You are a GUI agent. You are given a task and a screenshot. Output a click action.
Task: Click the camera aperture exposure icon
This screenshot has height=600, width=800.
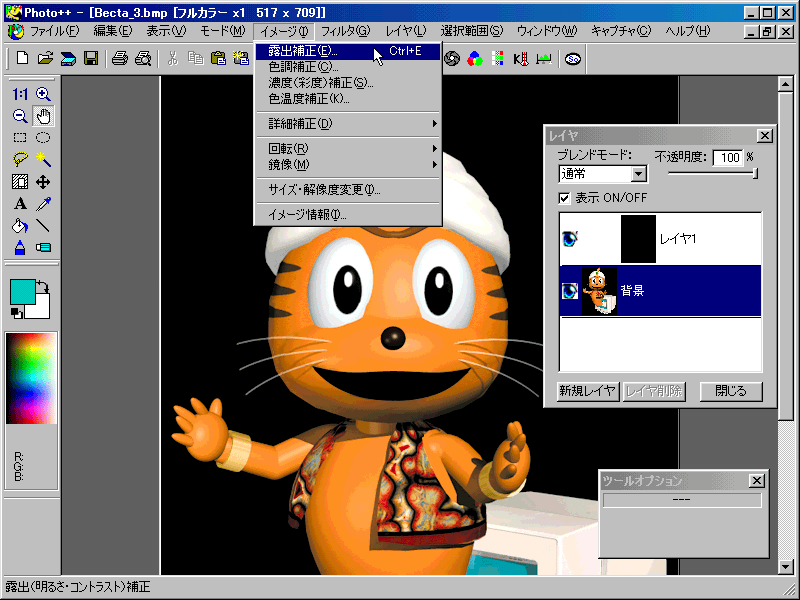(x=452, y=59)
